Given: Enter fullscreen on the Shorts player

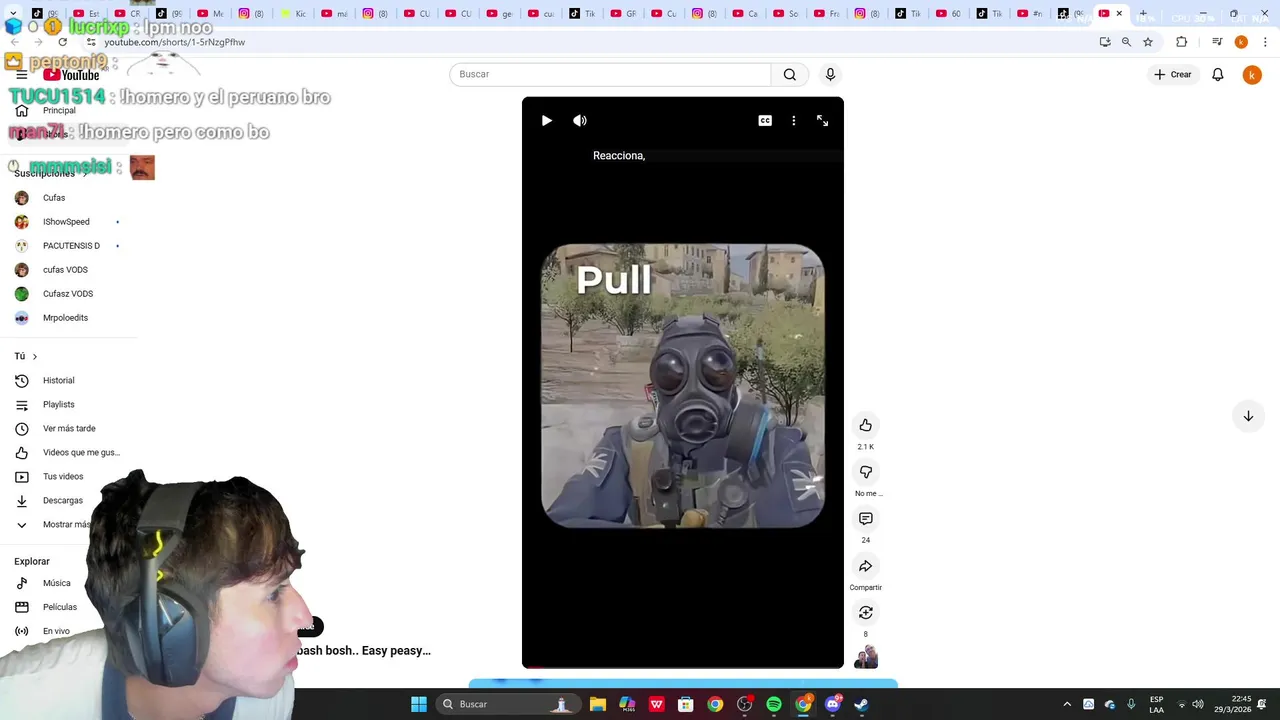Looking at the screenshot, I should pos(822,120).
